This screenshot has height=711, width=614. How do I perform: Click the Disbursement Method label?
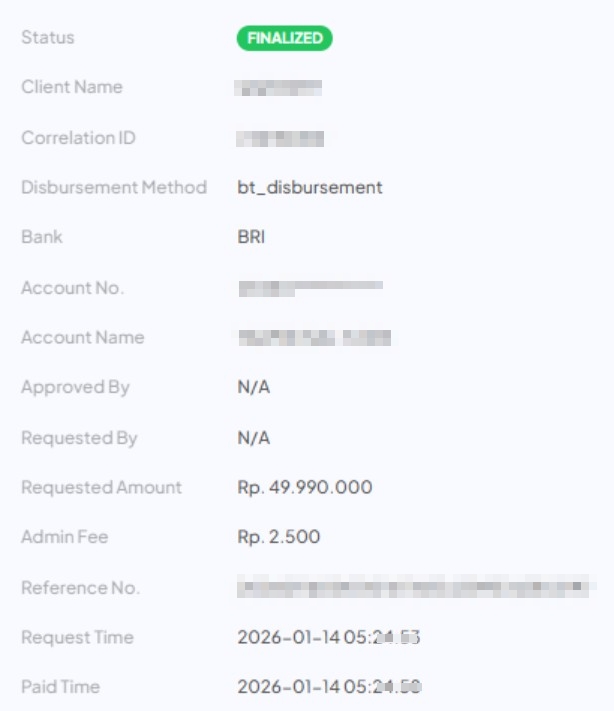[x=114, y=188]
